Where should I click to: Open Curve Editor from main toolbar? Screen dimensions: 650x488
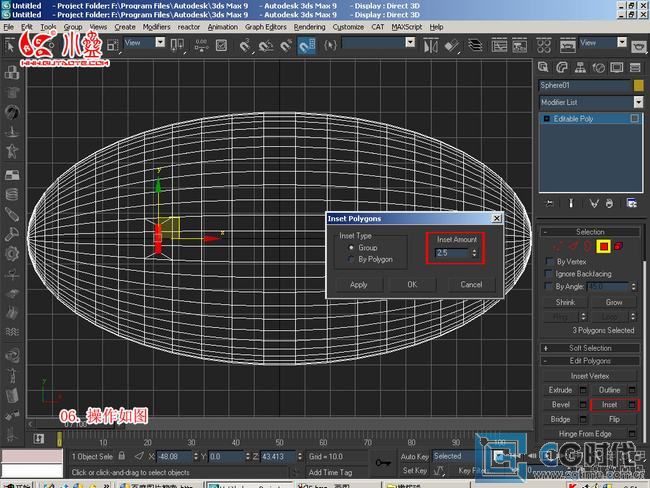[499, 45]
